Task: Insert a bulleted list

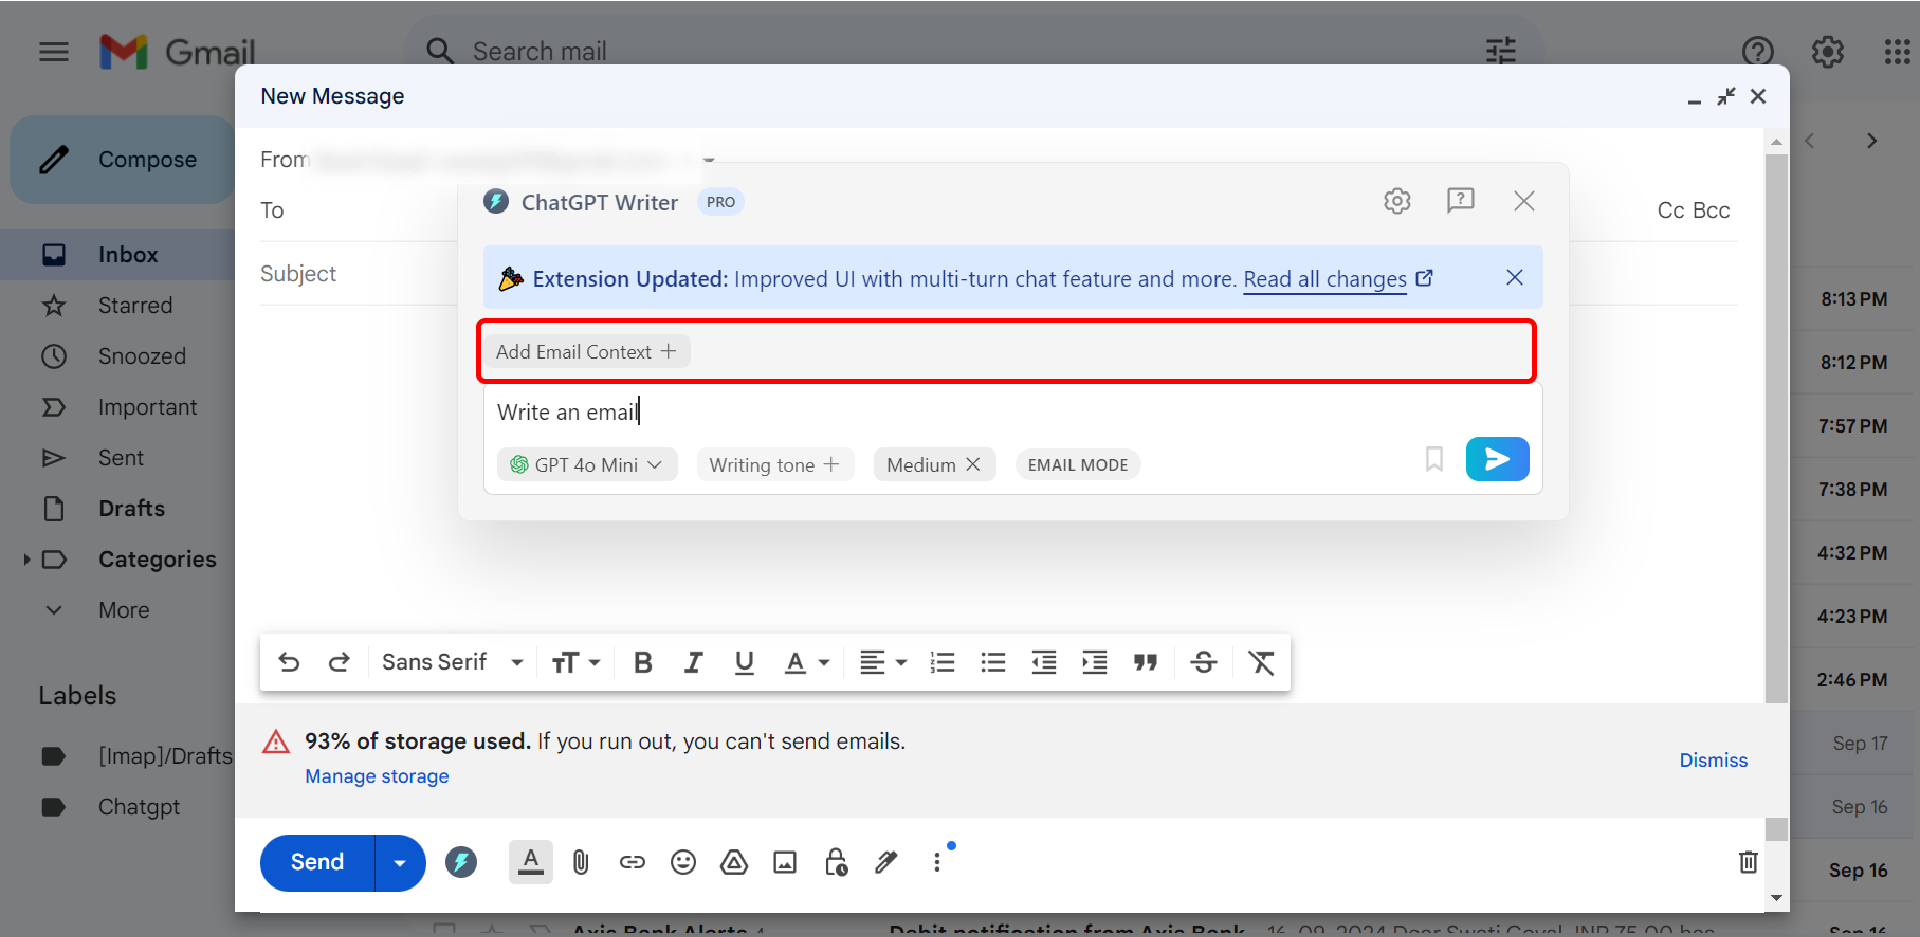Action: click(993, 662)
